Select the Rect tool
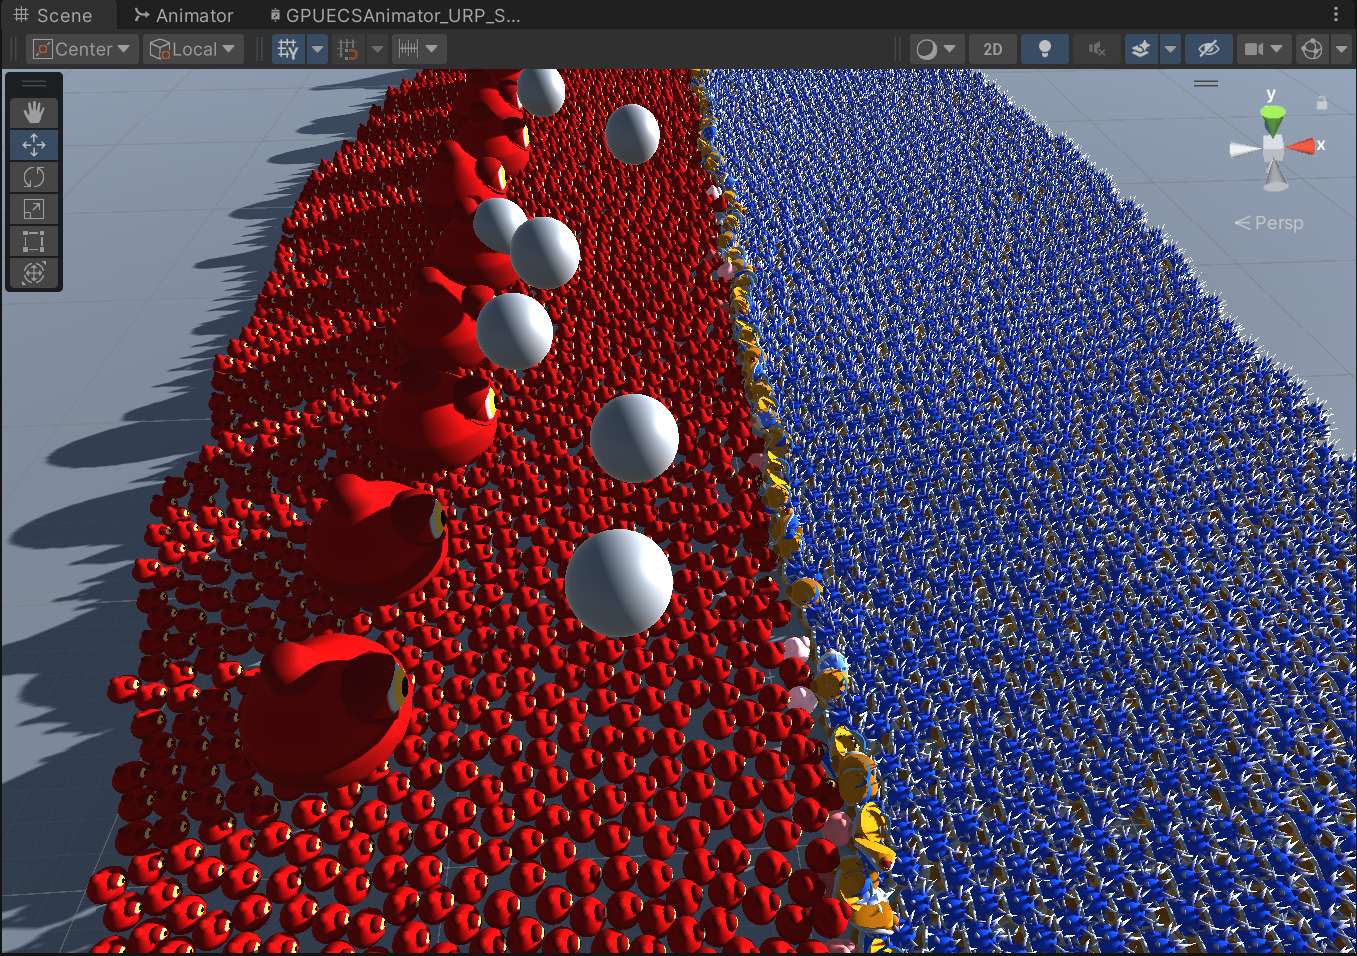 point(34,241)
